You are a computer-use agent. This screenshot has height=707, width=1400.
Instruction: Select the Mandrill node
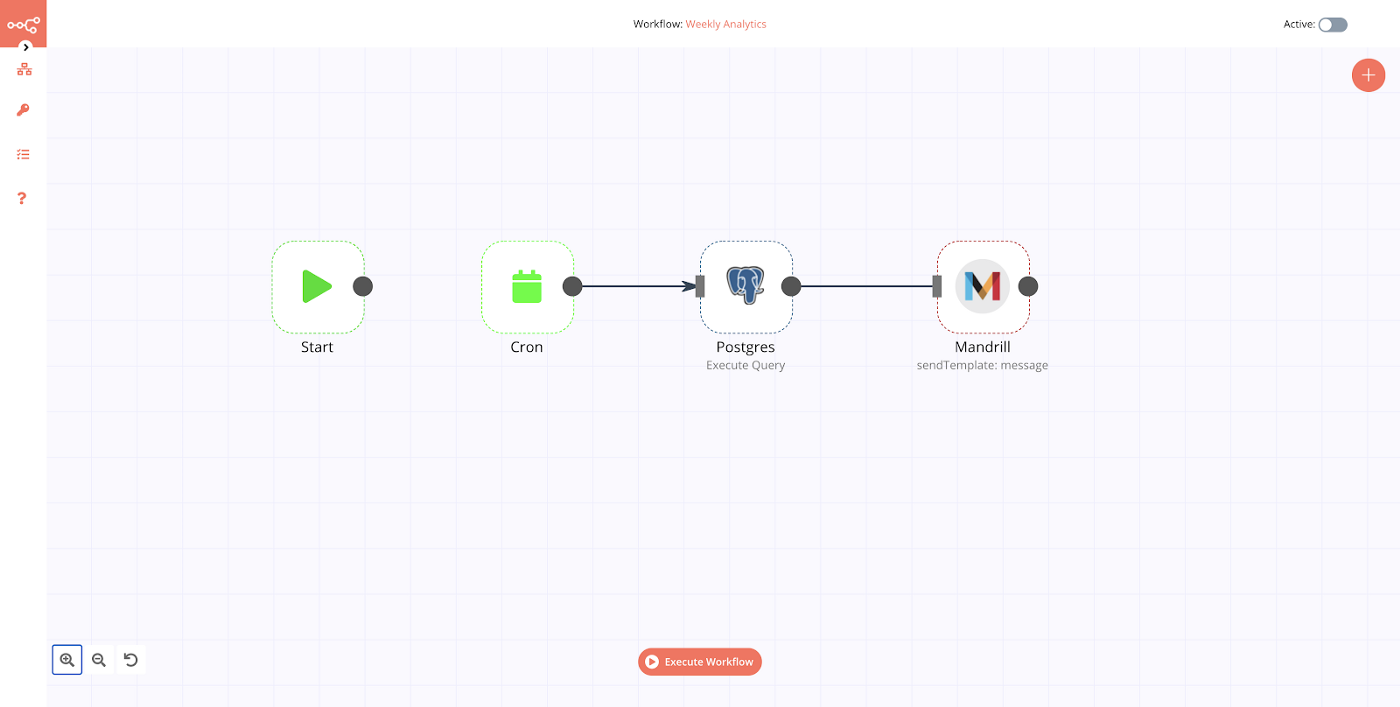983,287
